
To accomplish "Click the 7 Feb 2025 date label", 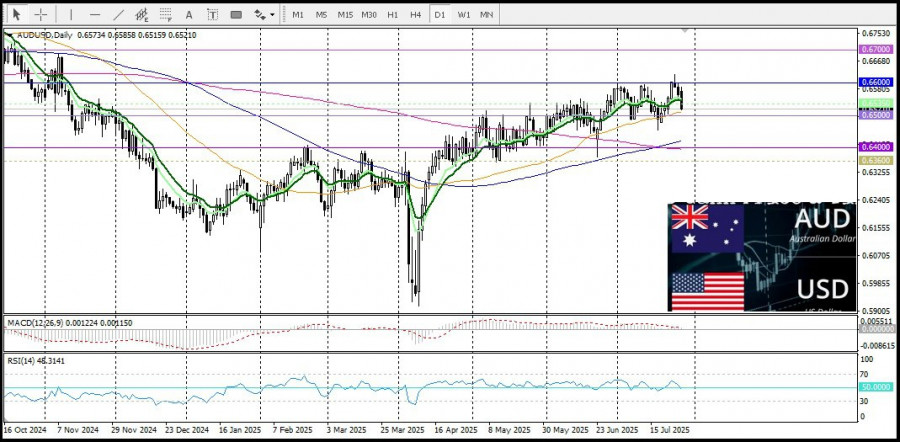I will [x=295, y=430].
